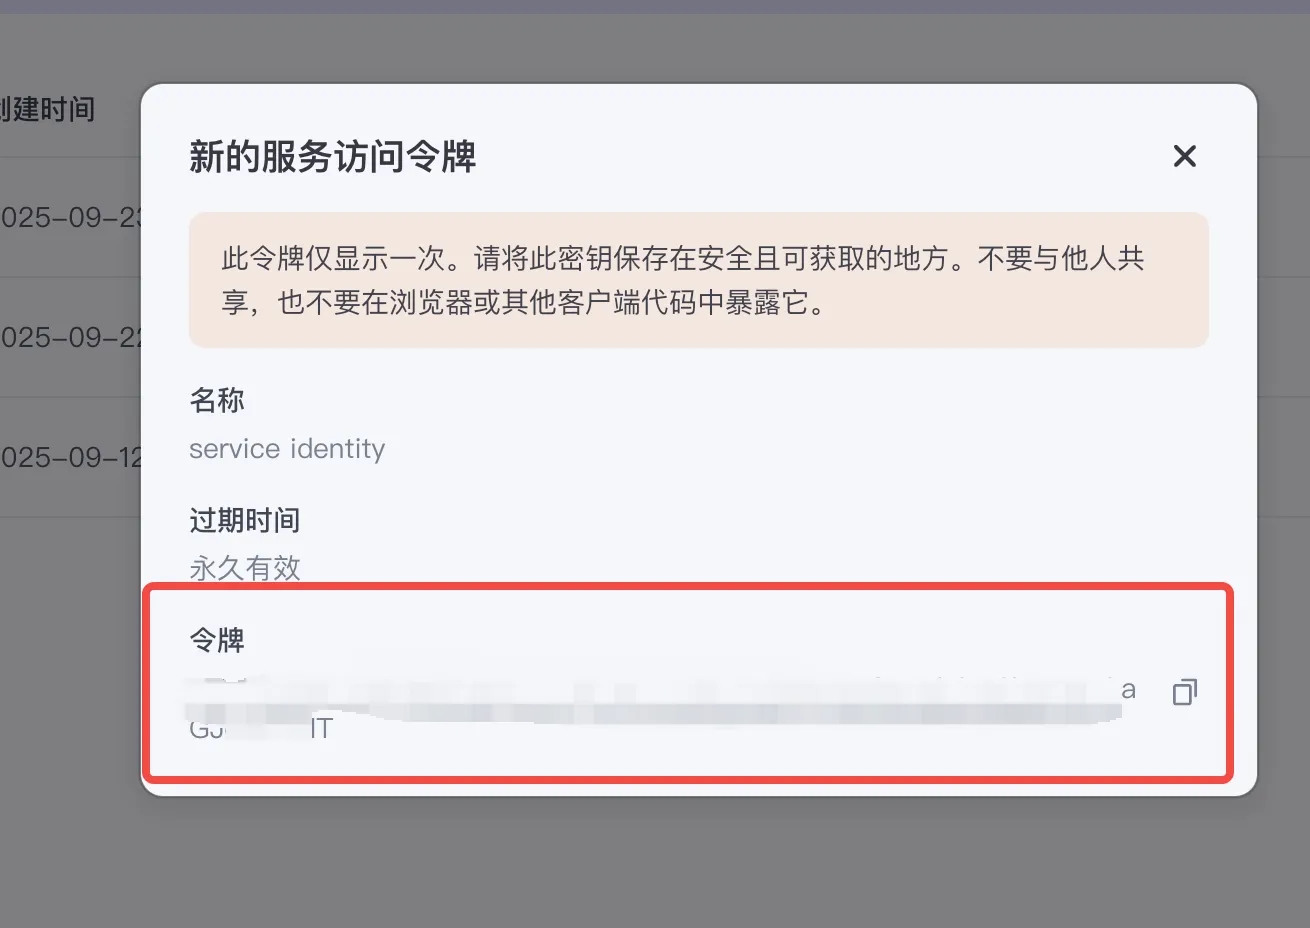Sort by the 创建时间 column header
The image size is (1310, 928).
pos(47,109)
